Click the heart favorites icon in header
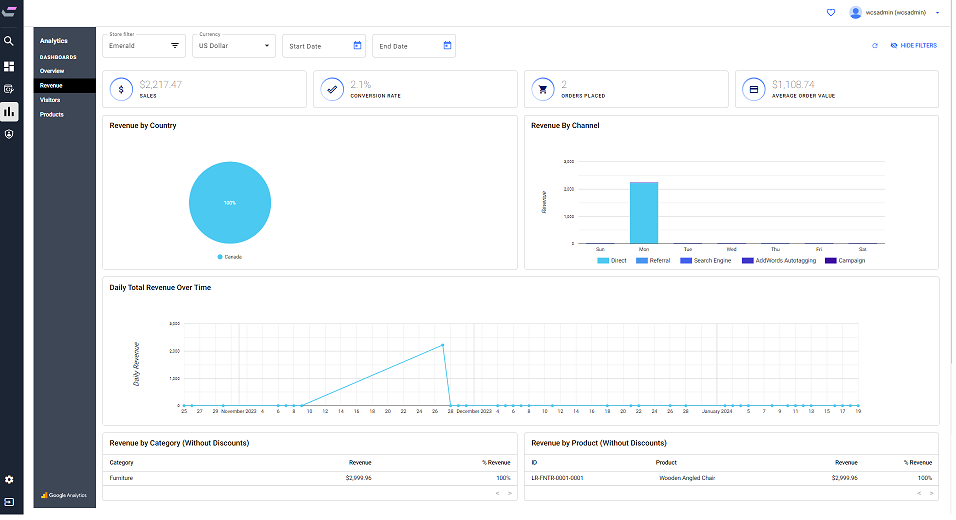The width and height of the screenshot is (956, 520). click(830, 12)
